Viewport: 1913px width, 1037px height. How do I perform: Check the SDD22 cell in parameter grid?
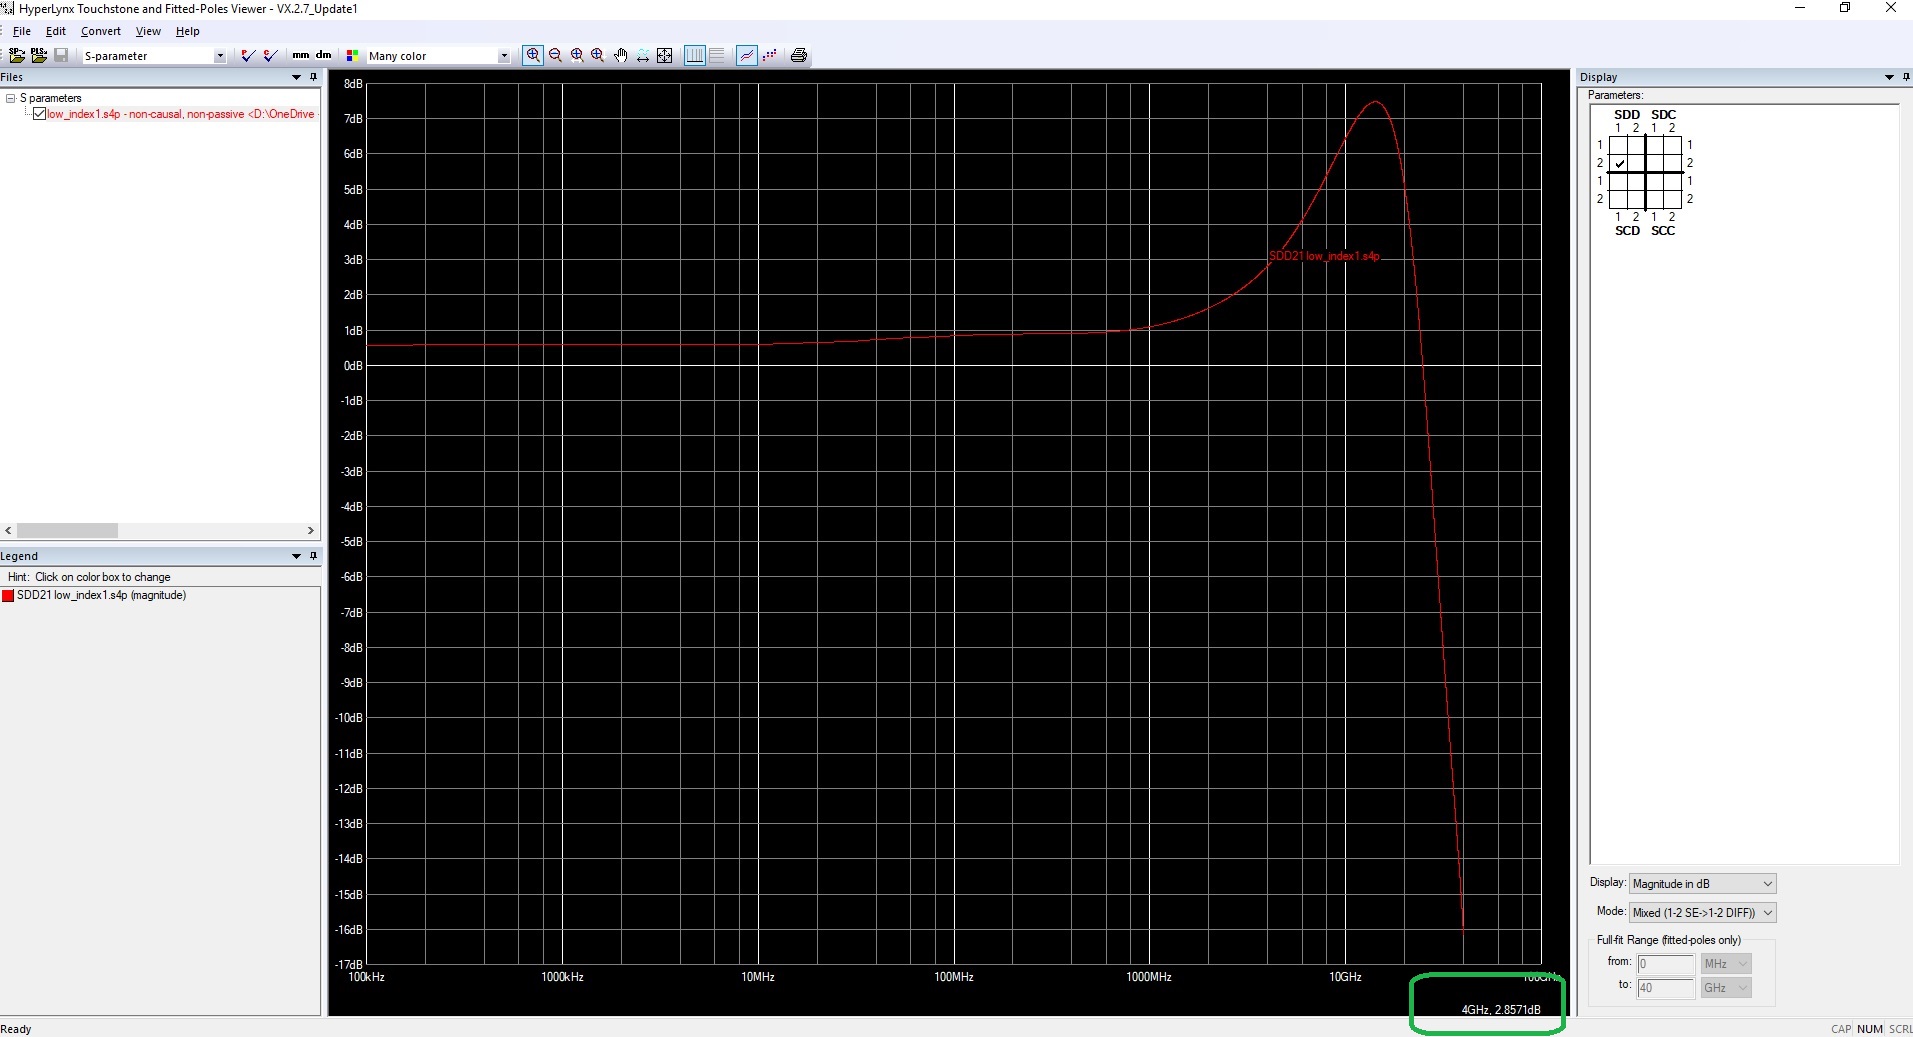[1637, 163]
